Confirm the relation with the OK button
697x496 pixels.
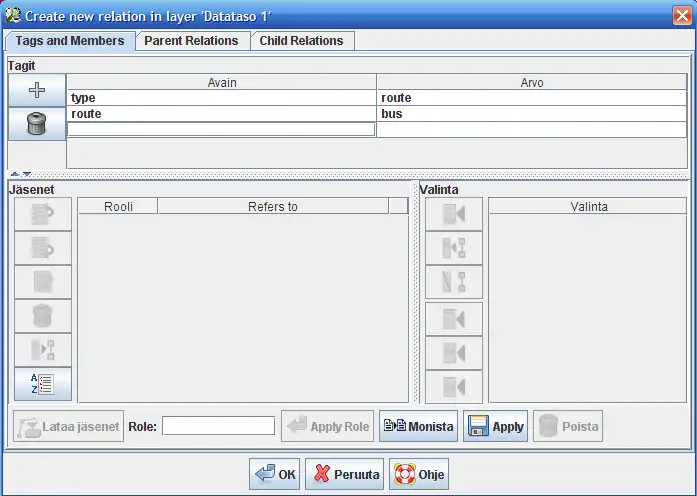pyautogui.click(x=275, y=475)
